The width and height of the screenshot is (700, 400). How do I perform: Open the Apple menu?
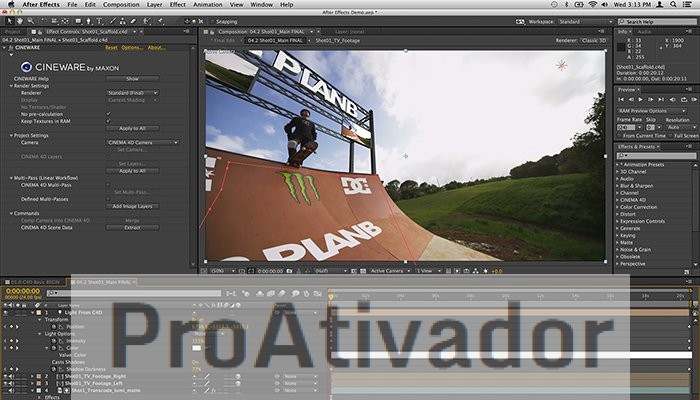(x=10, y=4)
